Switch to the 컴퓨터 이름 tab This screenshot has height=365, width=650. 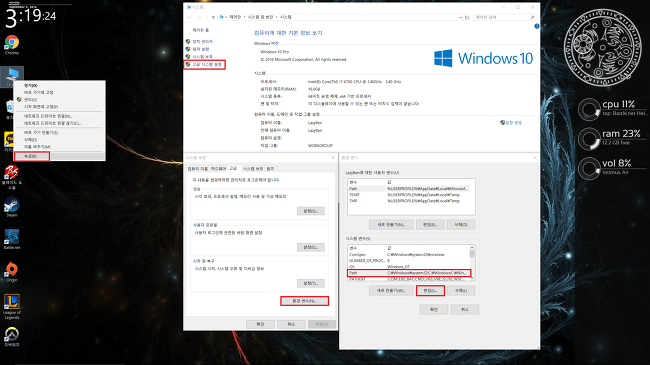point(198,169)
